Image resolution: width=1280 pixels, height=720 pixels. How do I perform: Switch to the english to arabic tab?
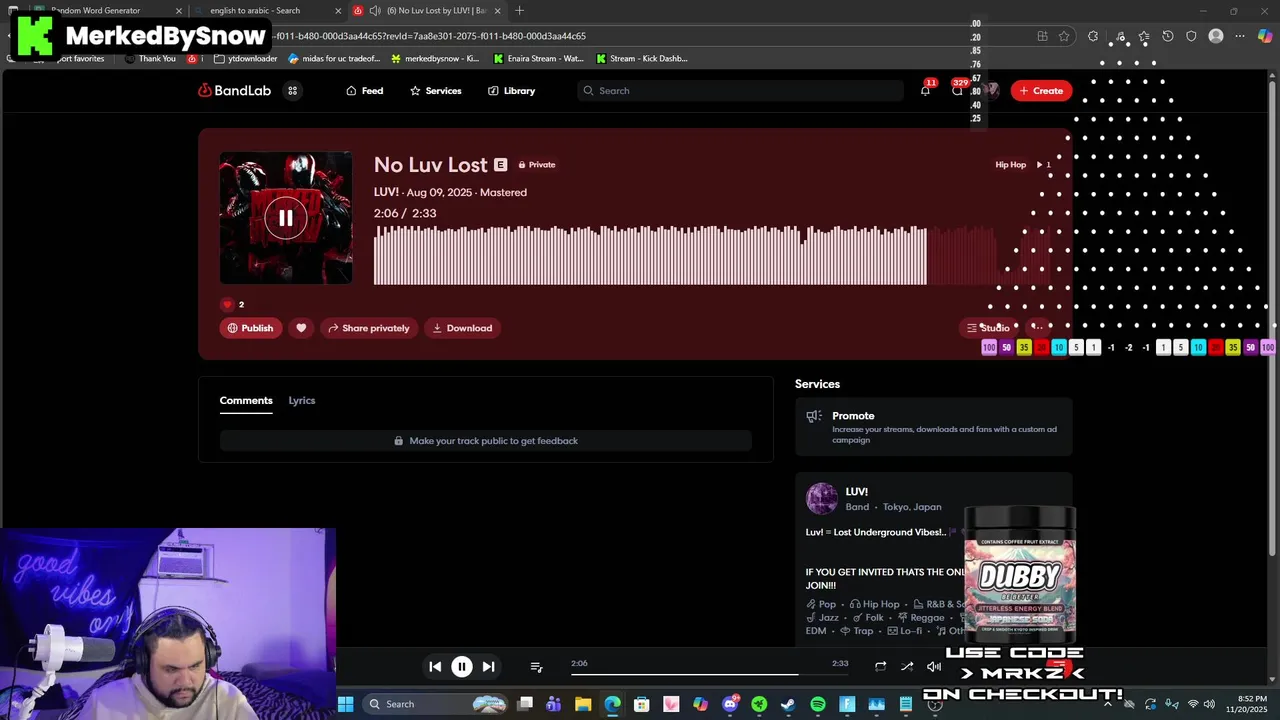tap(268, 11)
